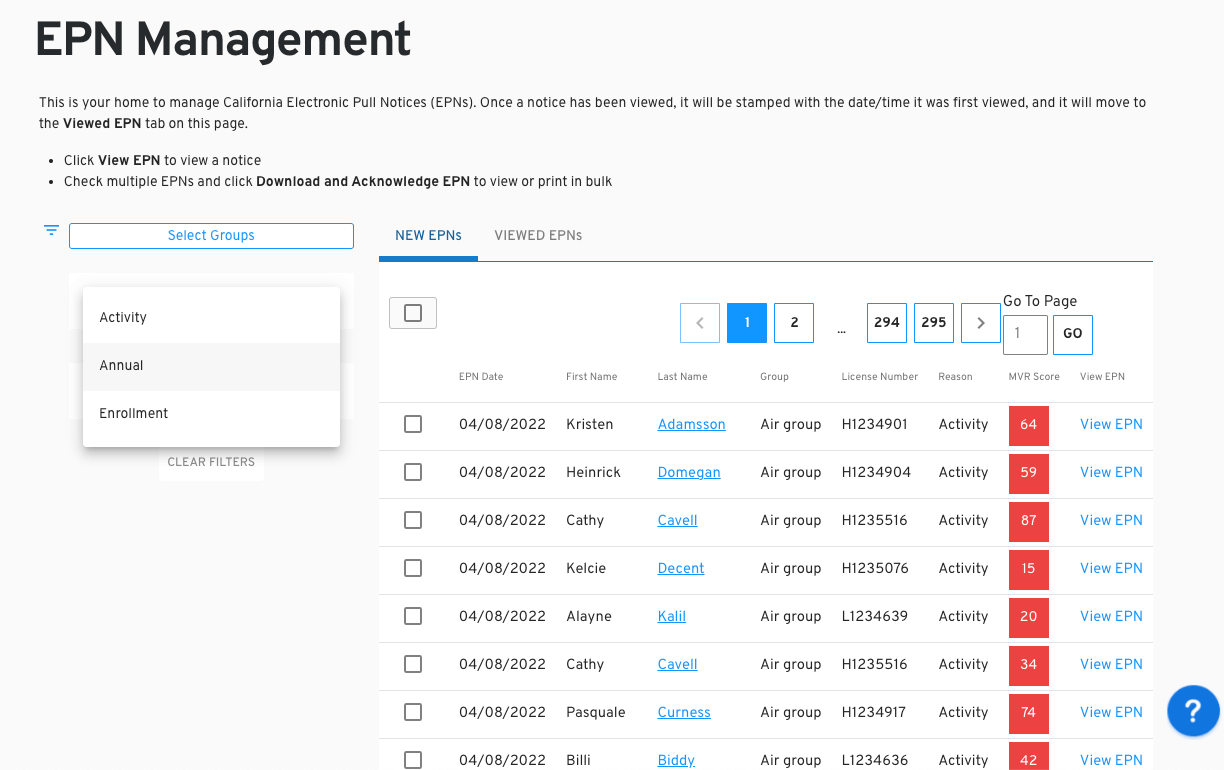1224x770 pixels.
Task: Click license number L1234639
Action: (875, 616)
